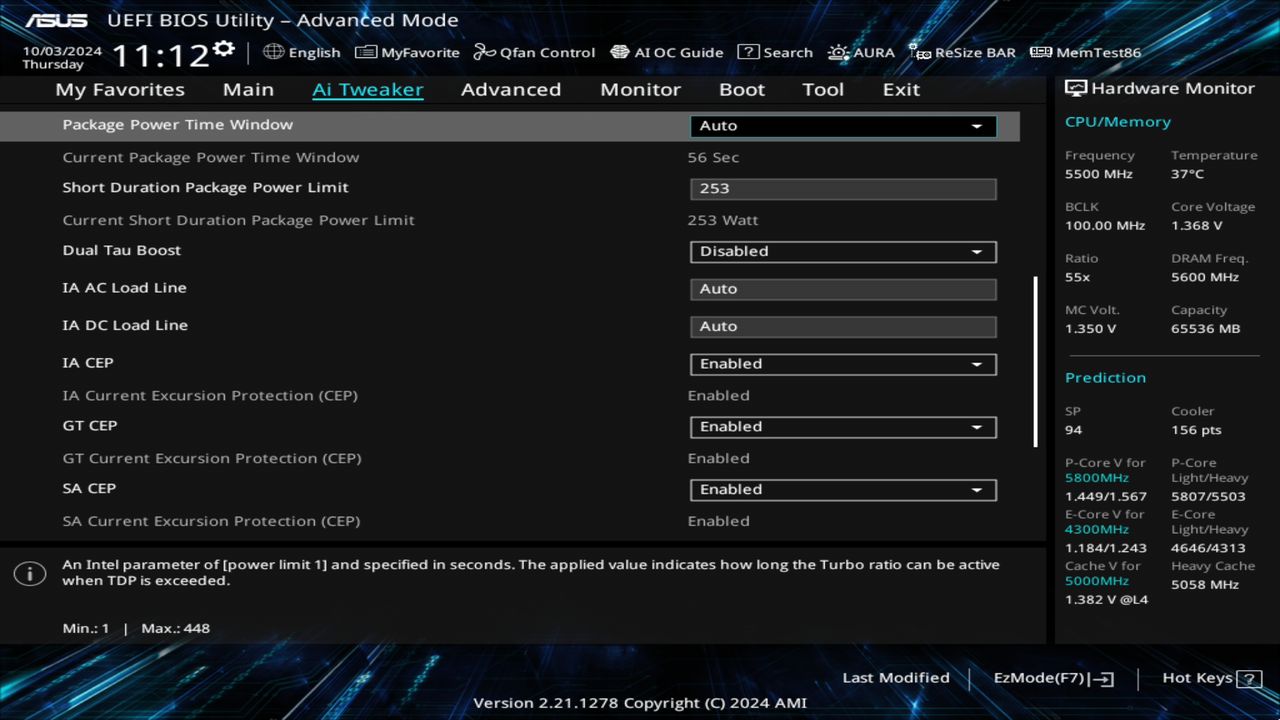
Task: Toggle GT CEP to Disabled
Action: click(x=842, y=427)
